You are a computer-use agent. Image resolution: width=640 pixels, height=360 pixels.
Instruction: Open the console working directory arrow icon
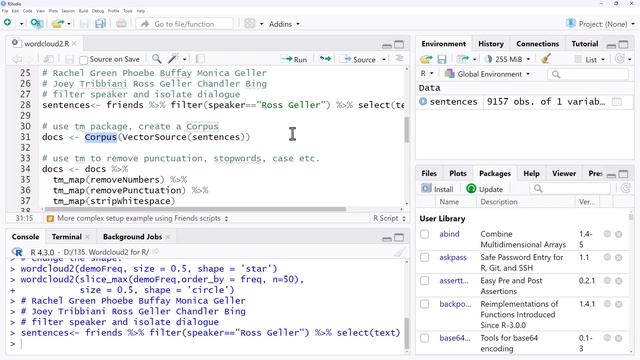click(x=155, y=252)
